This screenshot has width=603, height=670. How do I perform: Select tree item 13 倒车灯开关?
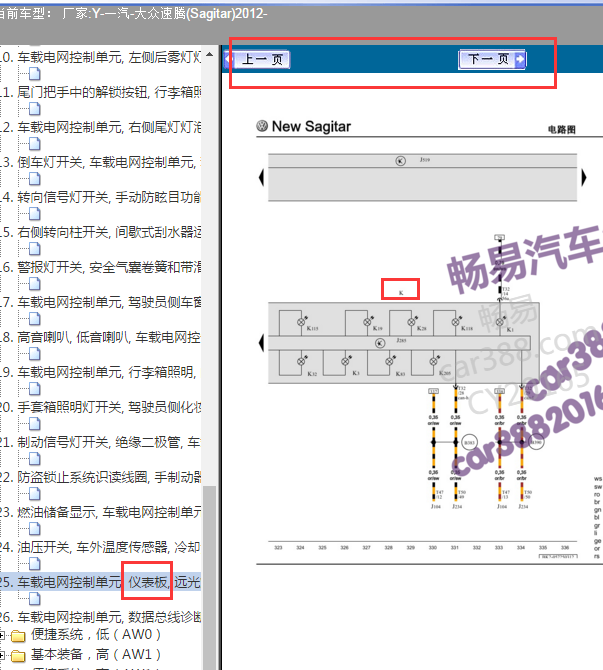pos(100,162)
